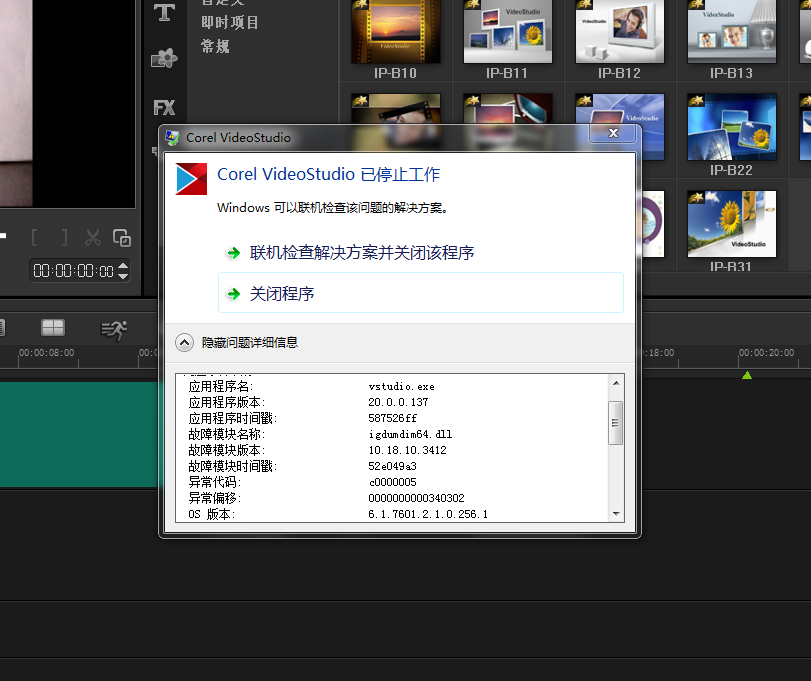This screenshot has width=811, height=681.
Task: Select the IP-B13 template thumbnail
Action: [731, 32]
